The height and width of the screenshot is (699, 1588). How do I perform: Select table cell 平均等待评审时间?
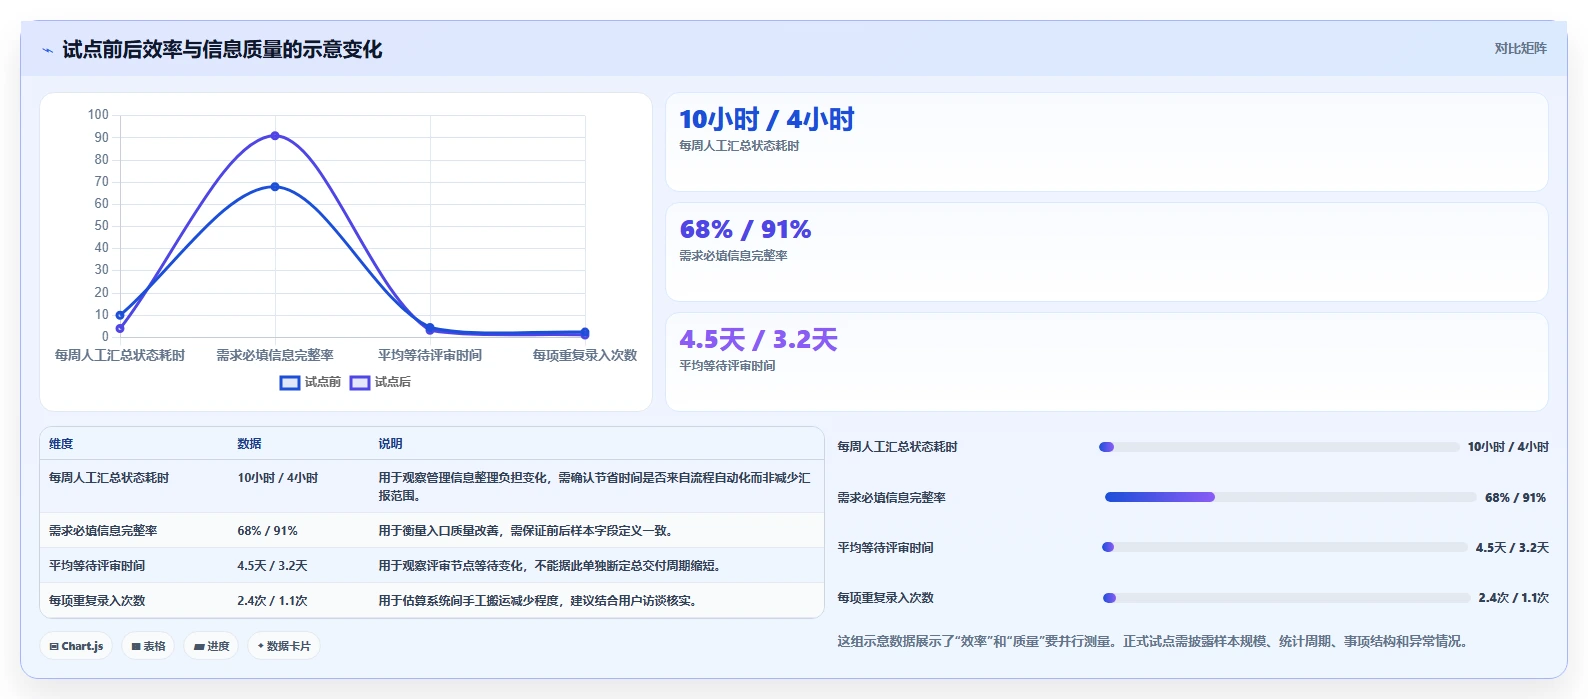click(x=97, y=566)
